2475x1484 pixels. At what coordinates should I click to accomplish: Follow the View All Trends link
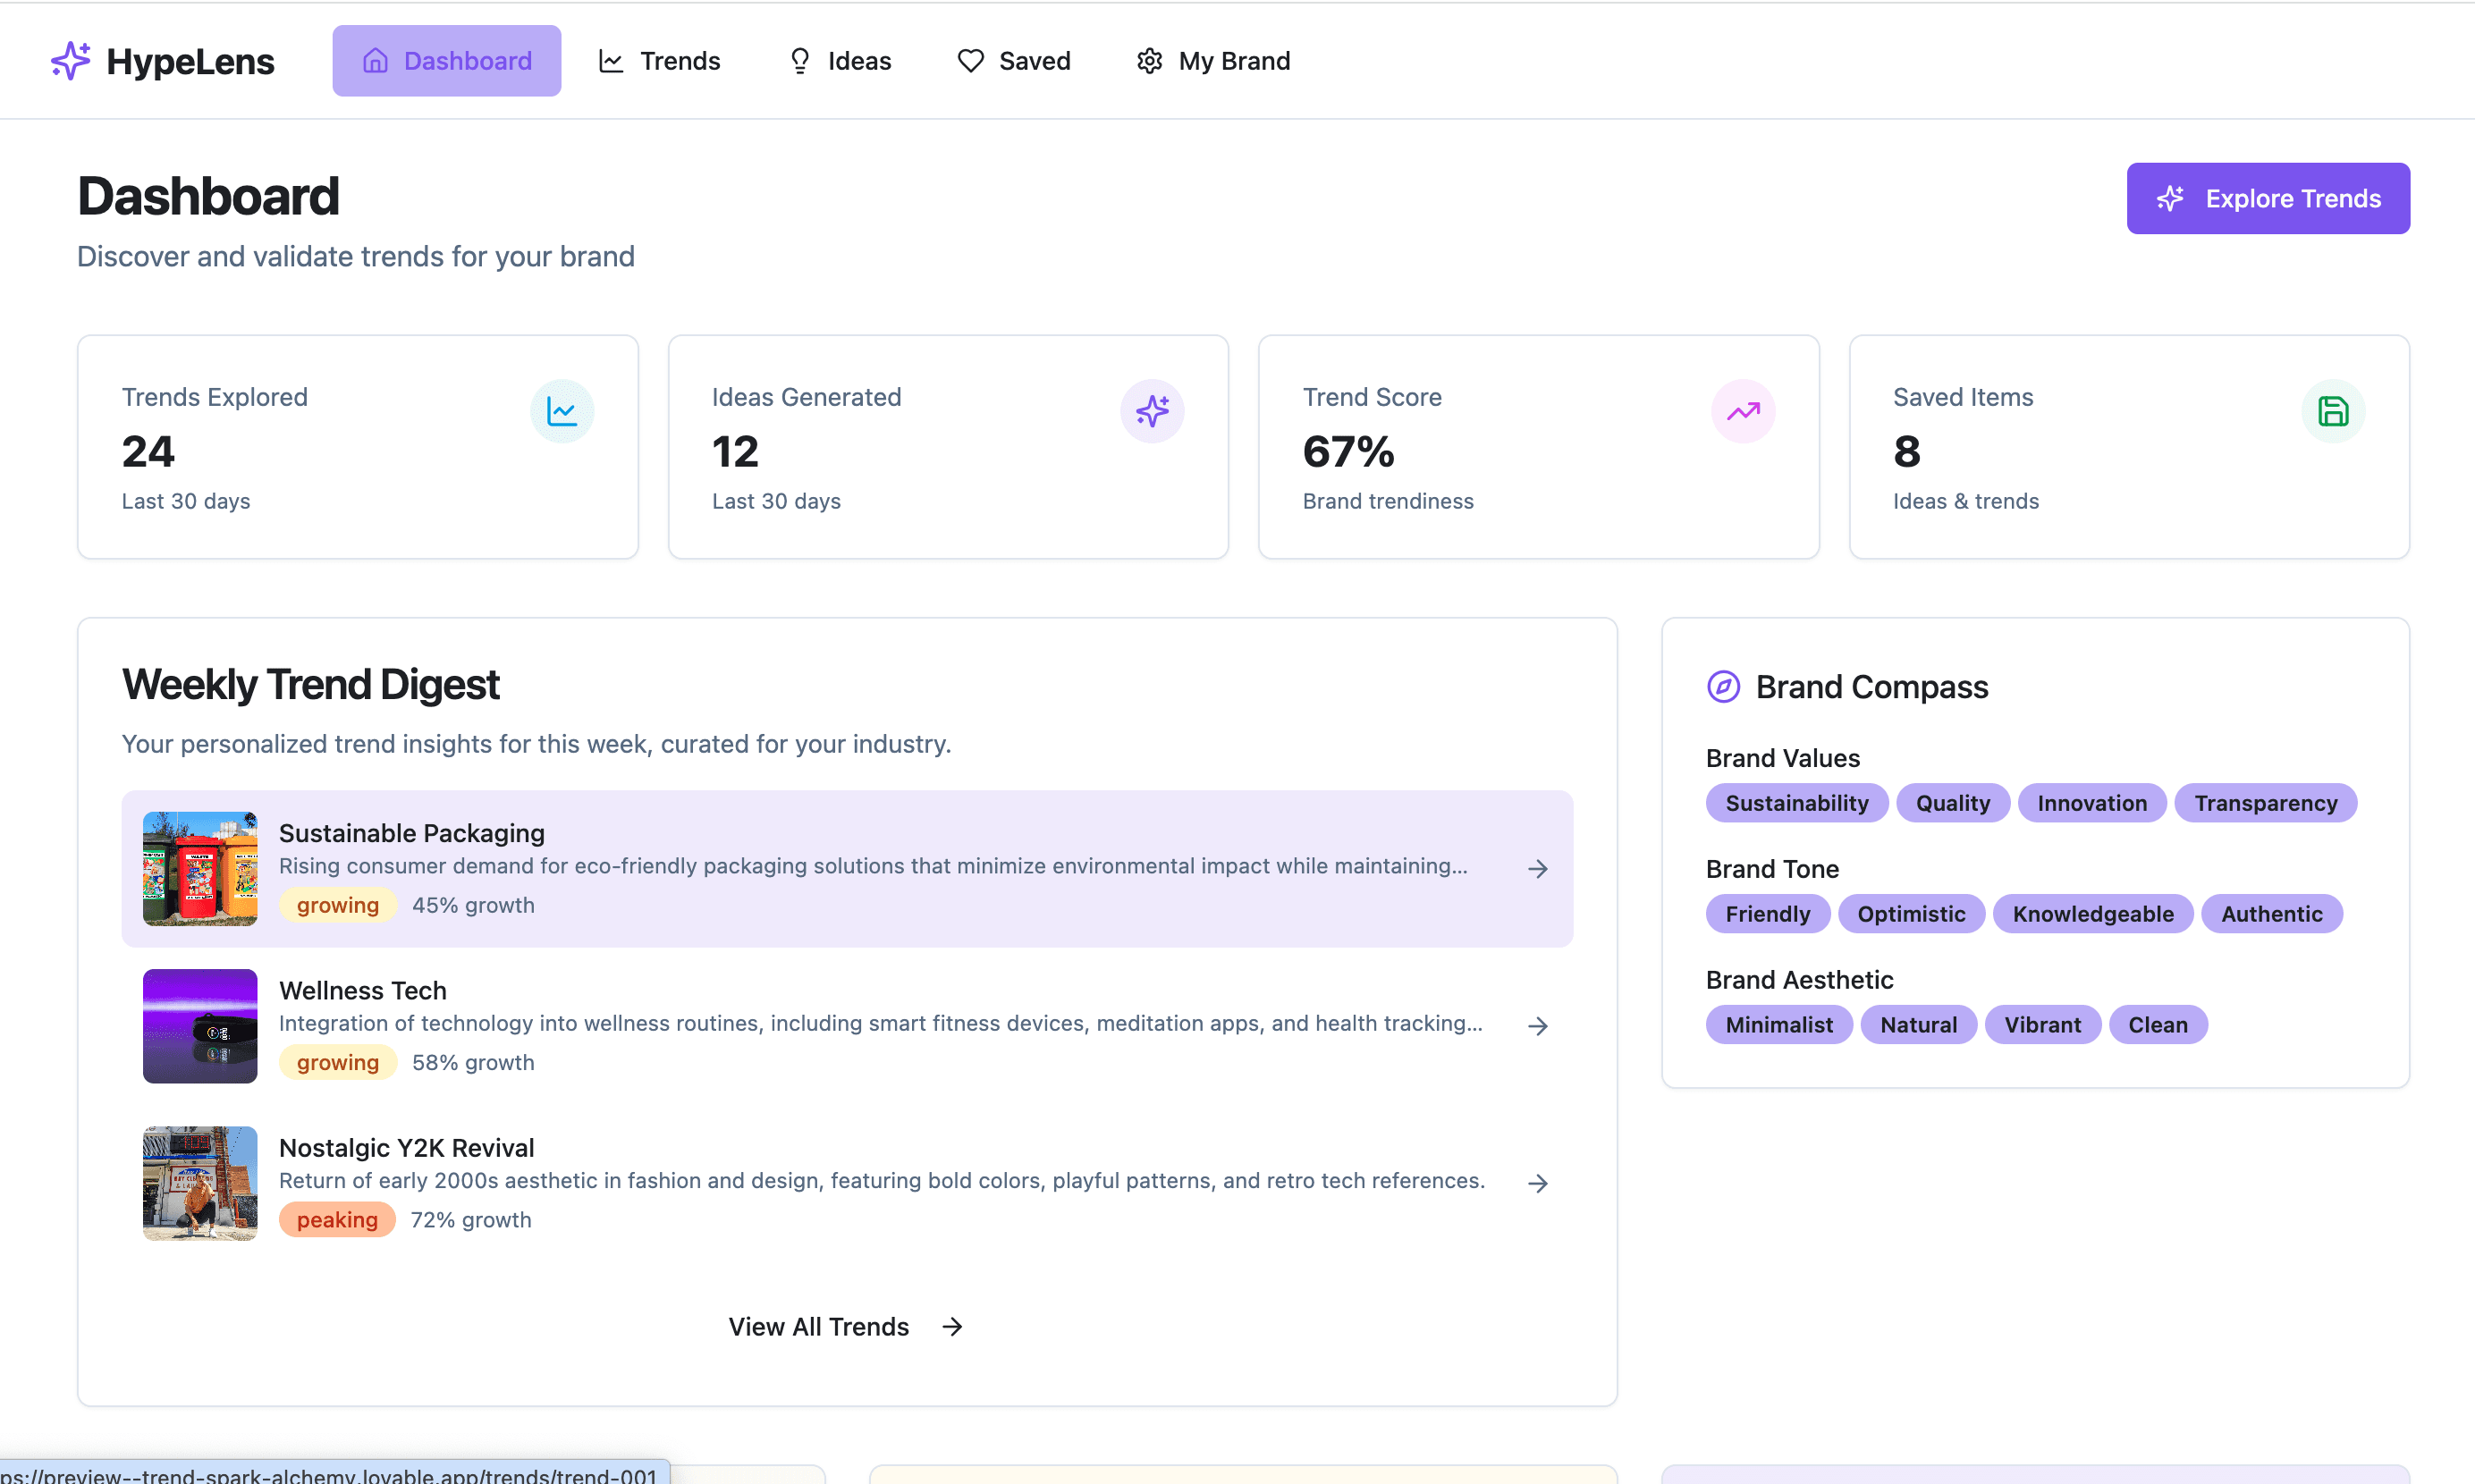click(845, 1327)
